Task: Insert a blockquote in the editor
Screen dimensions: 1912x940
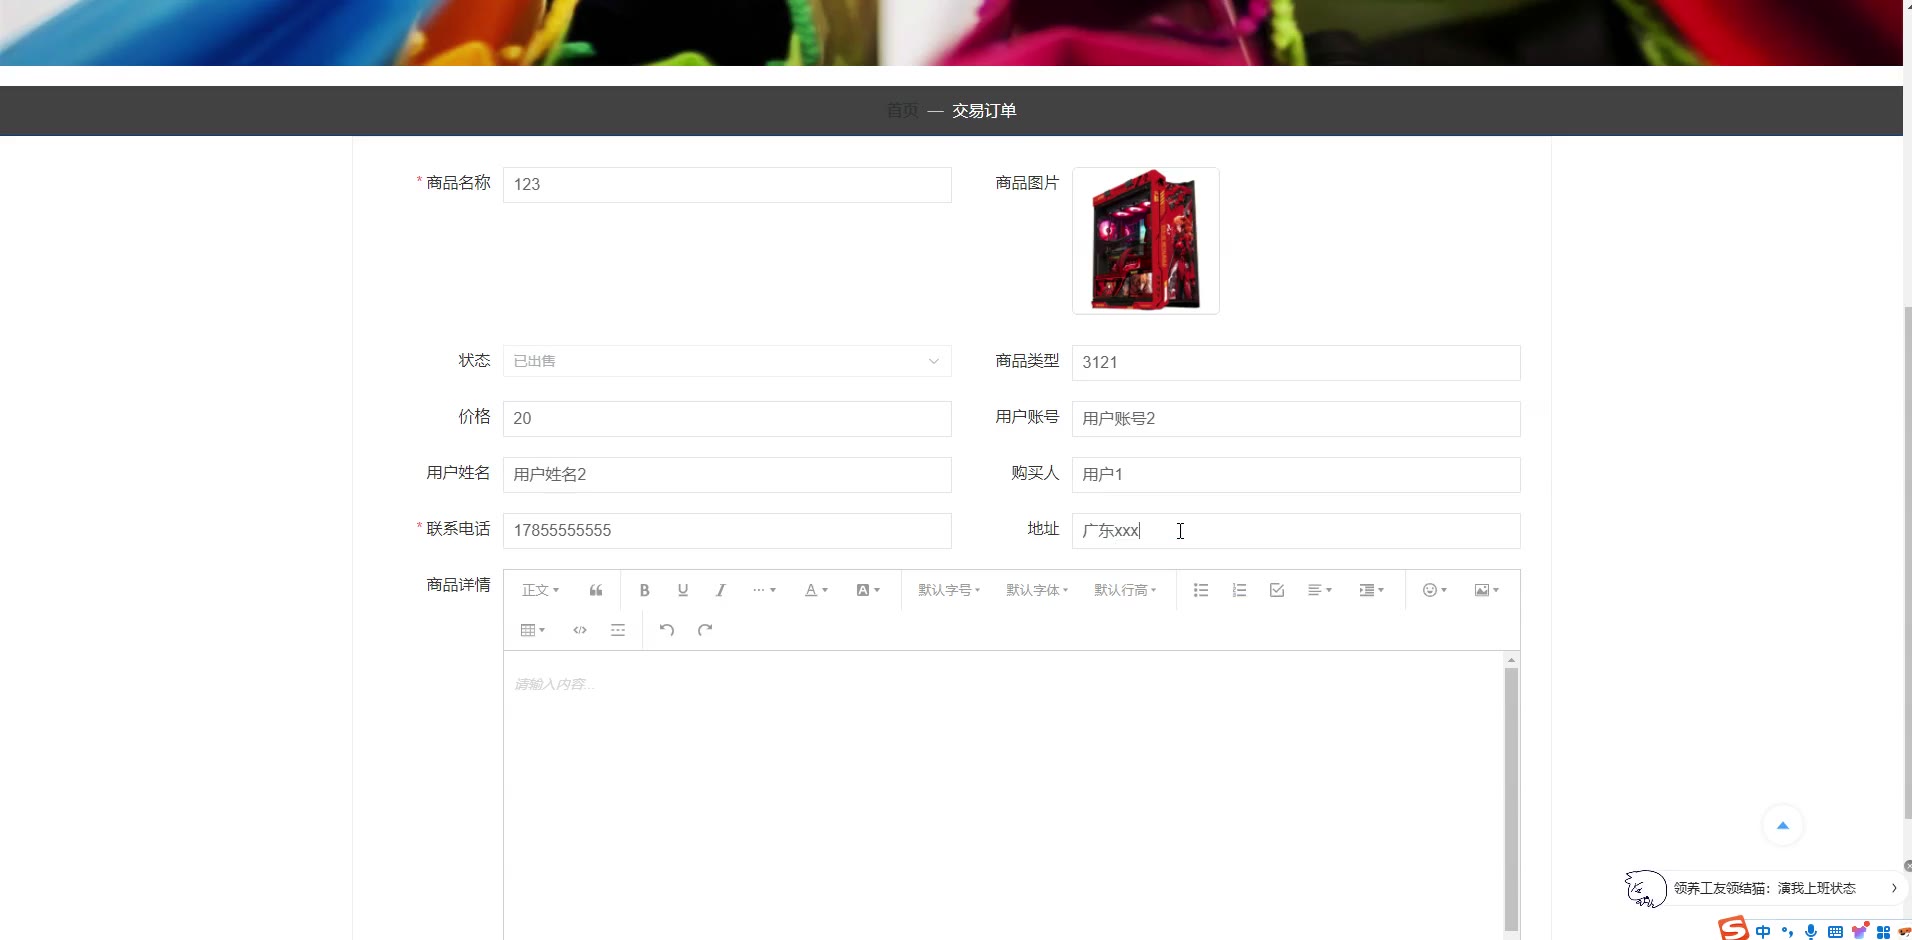Action: coord(596,590)
